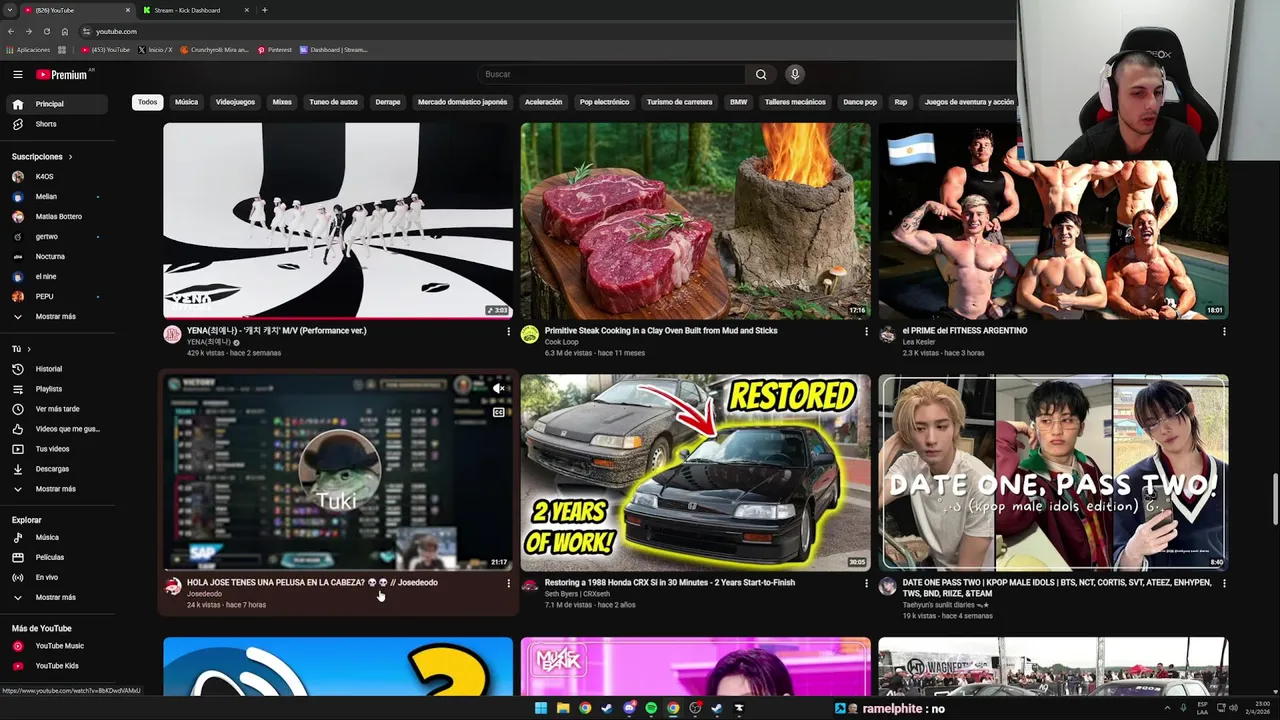1280x720 pixels.
Task: Open K4OS subscription channel
Action: pyautogui.click(x=56, y=177)
